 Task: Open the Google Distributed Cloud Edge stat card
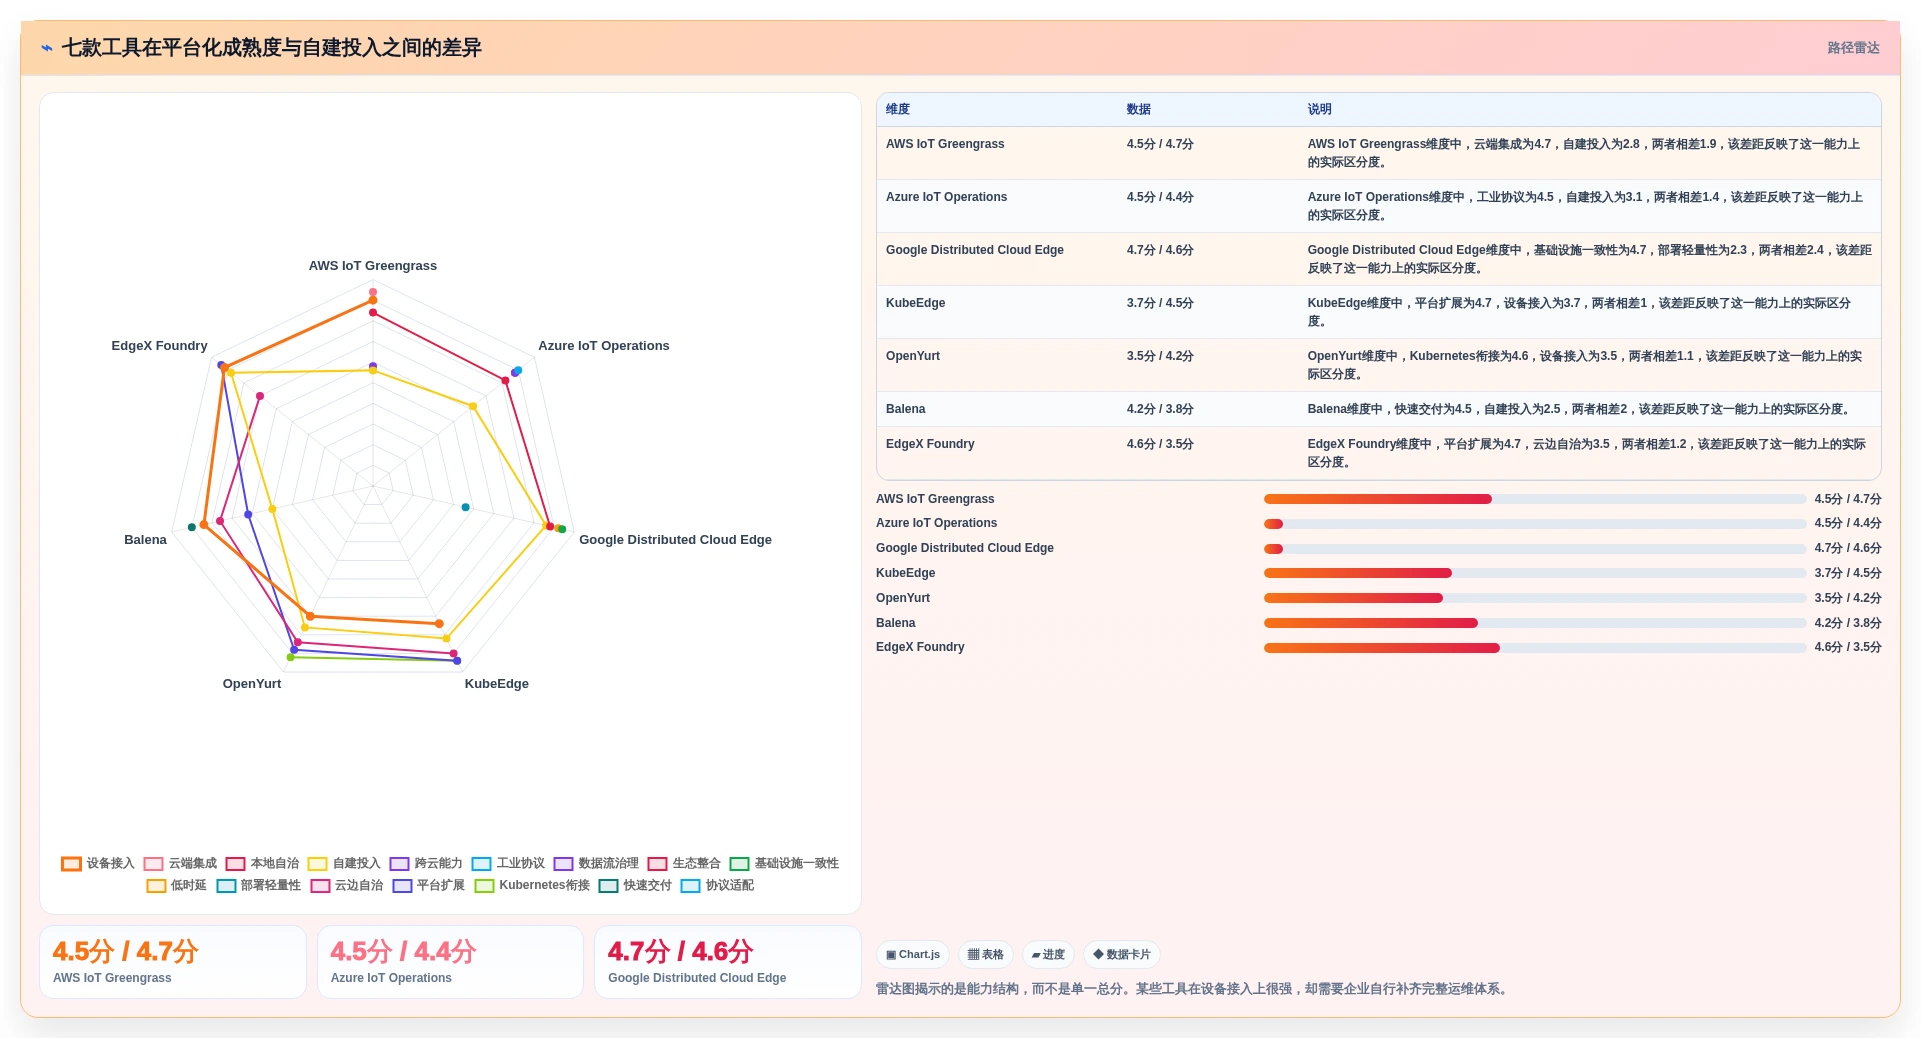(x=728, y=962)
